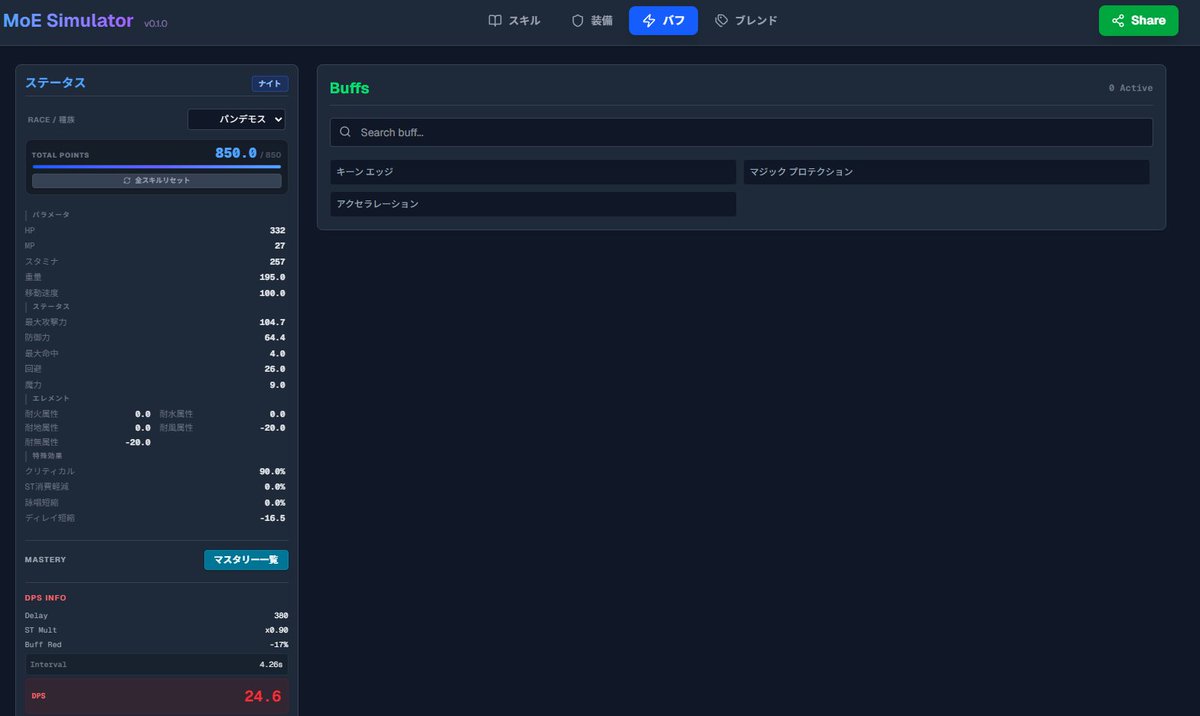Click the "Buffs" panel heading

pyautogui.click(x=349, y=88)
